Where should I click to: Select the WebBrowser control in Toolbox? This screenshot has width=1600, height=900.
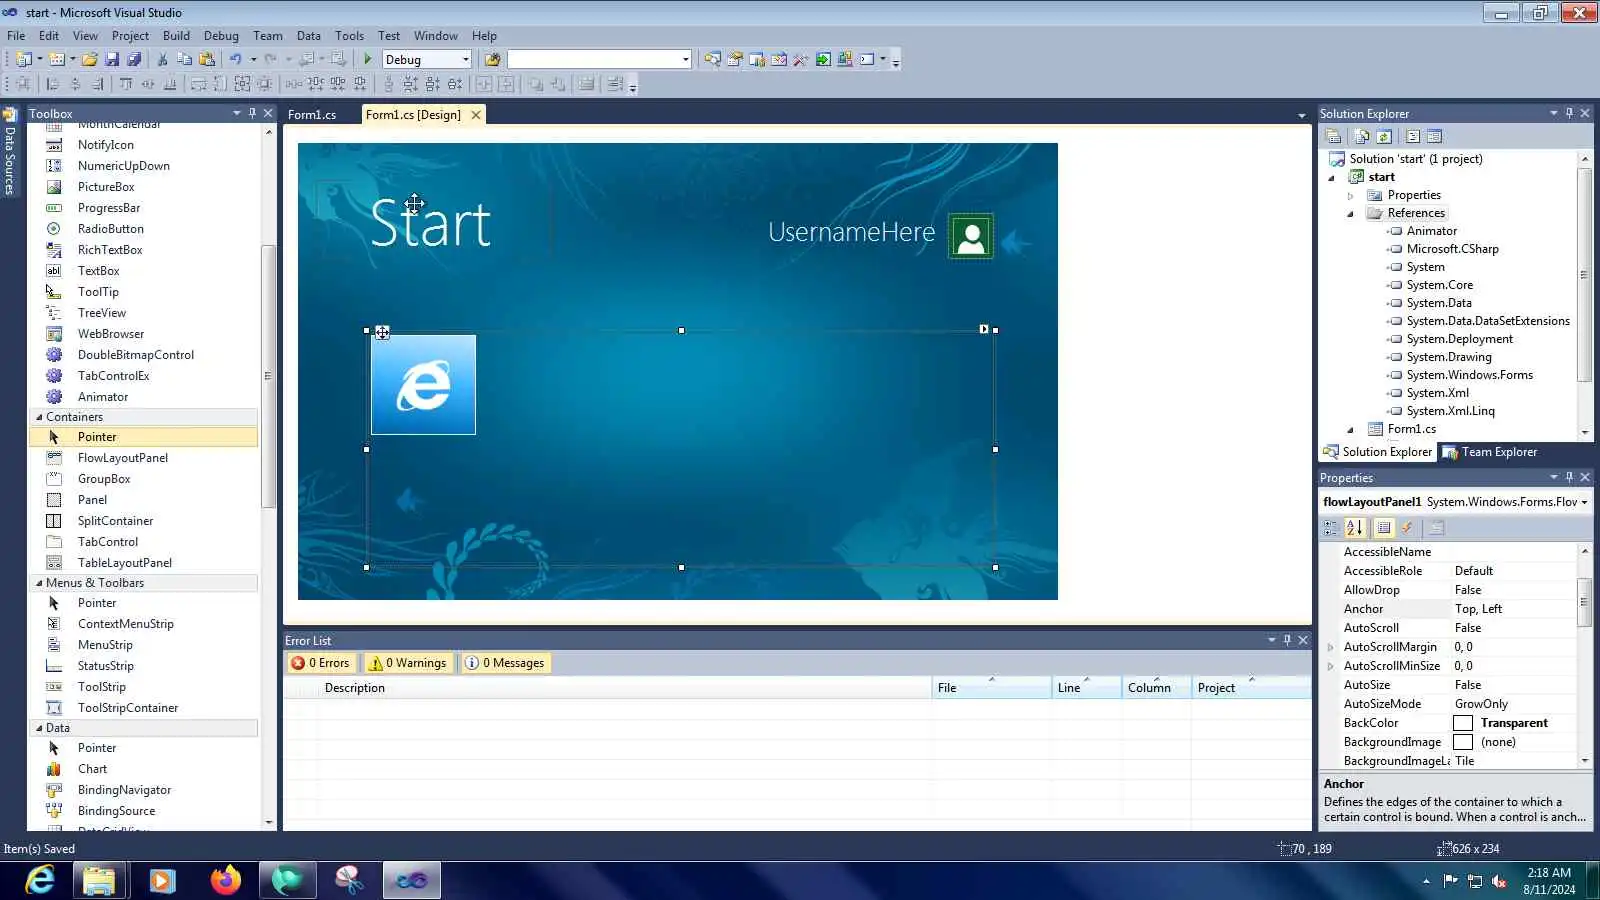click(111, 334)
